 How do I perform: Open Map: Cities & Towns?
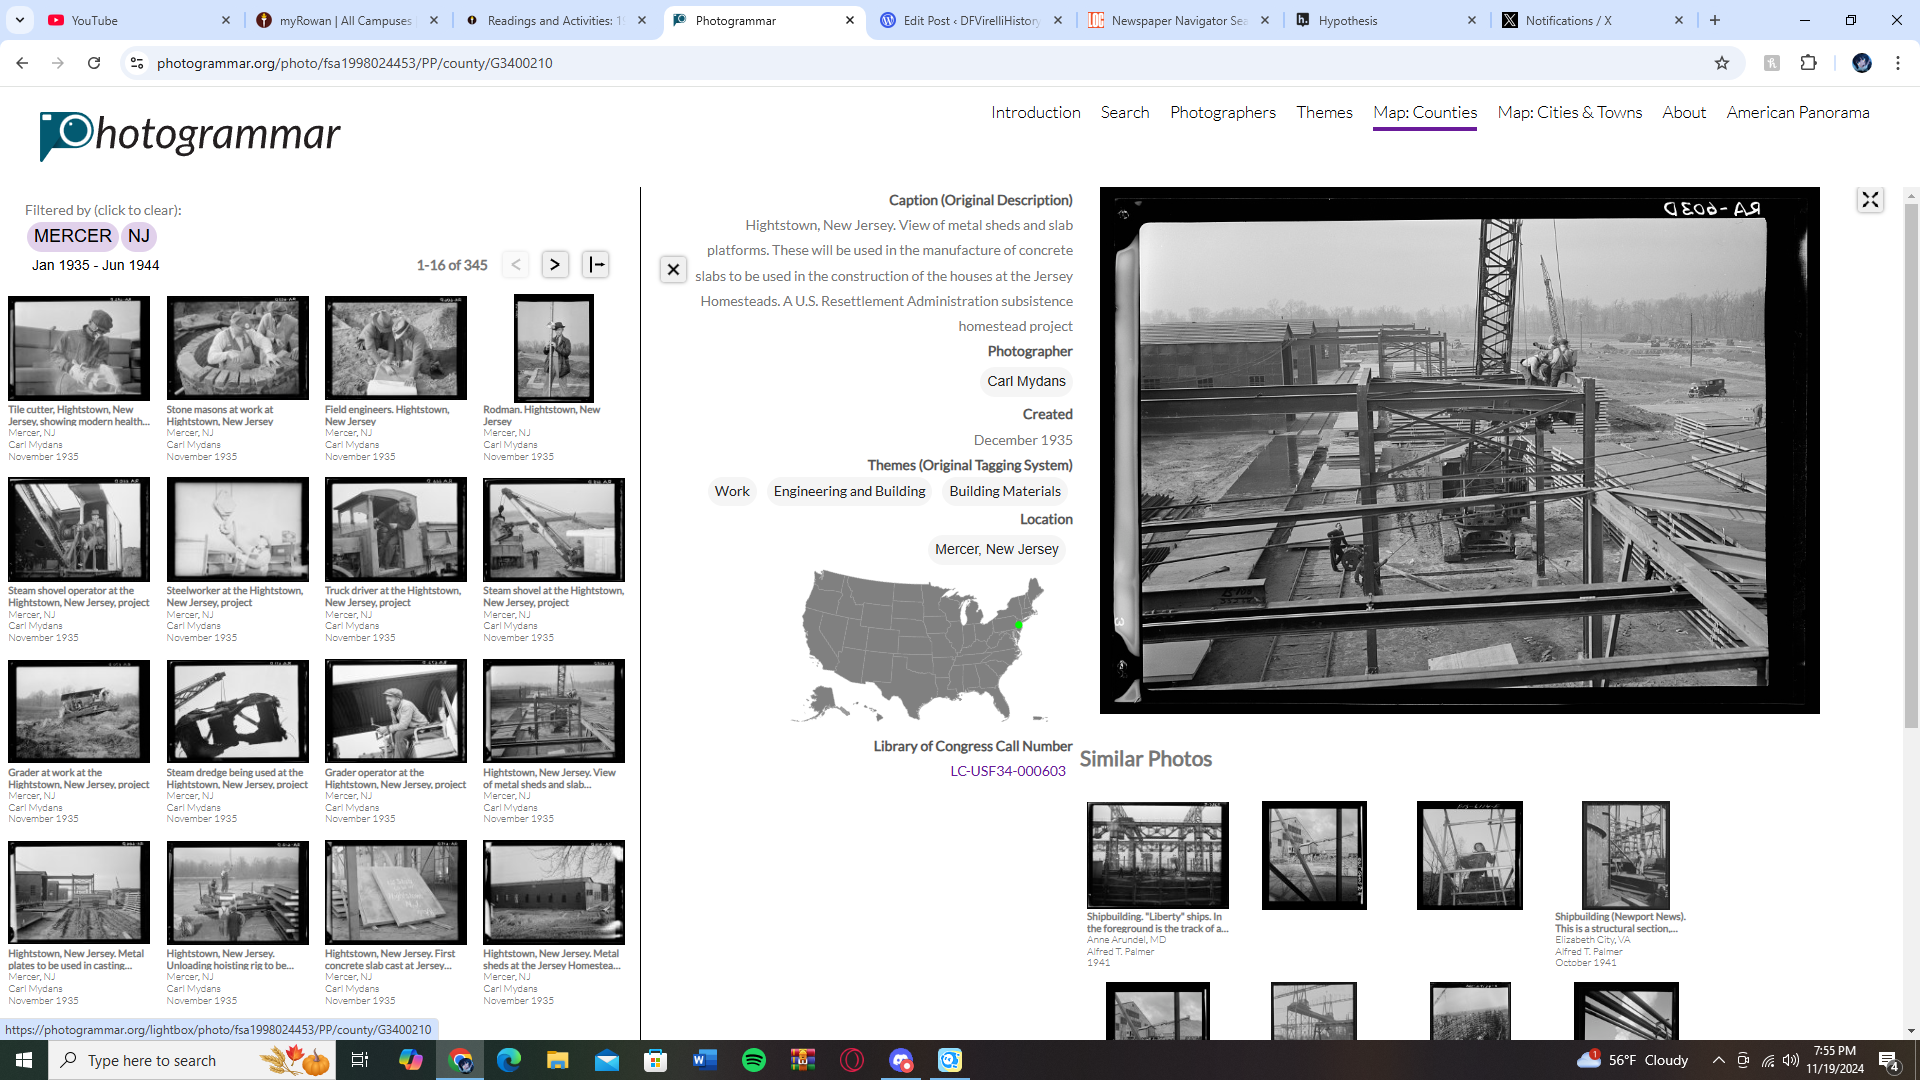[1570, 112]
